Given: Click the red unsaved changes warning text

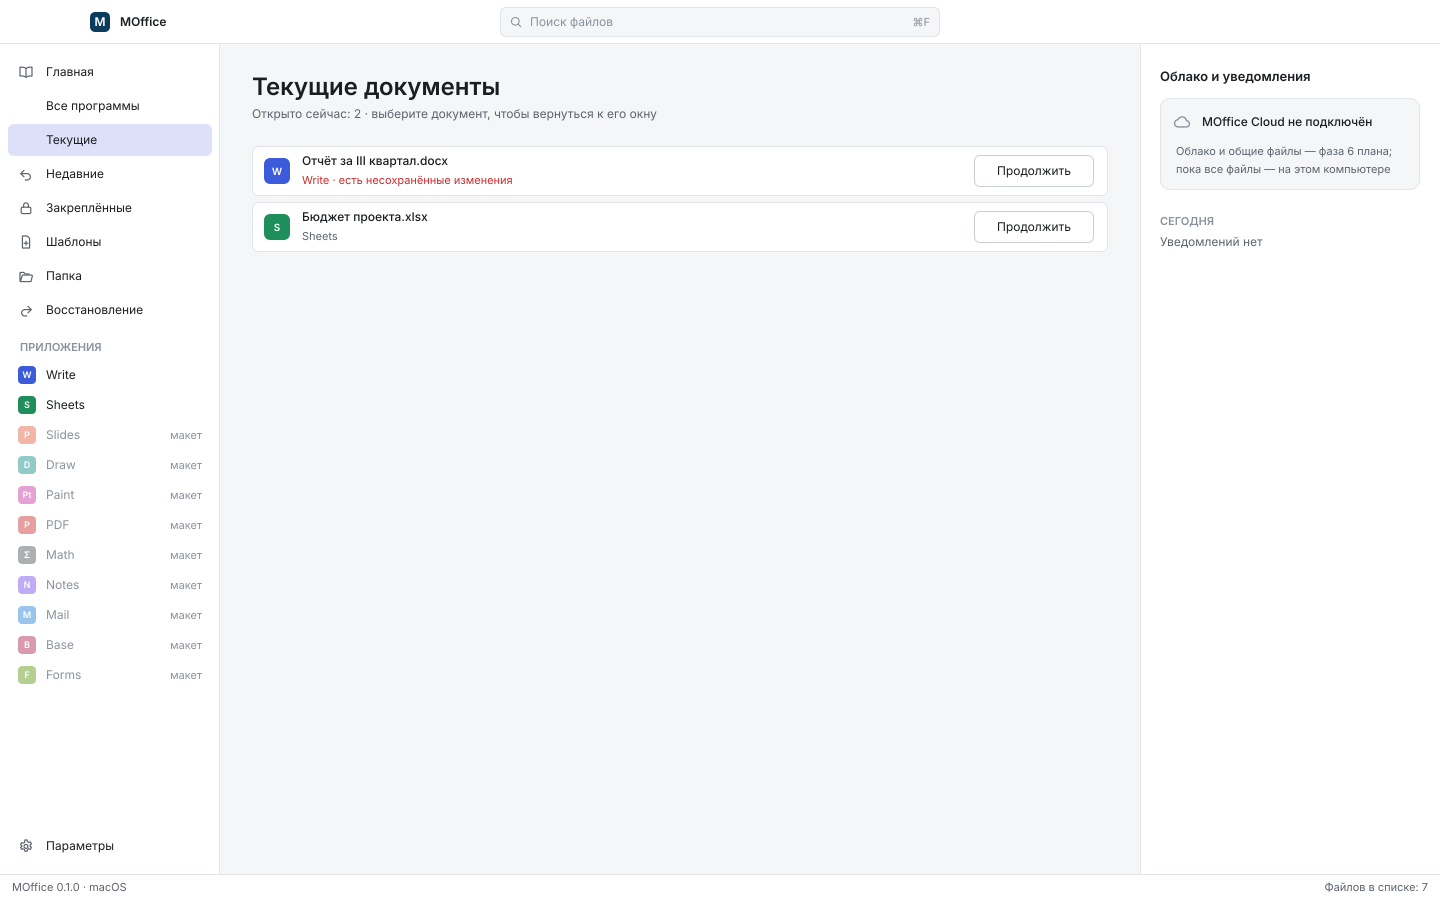Looking at the screenshot, I should click(407, 181).
